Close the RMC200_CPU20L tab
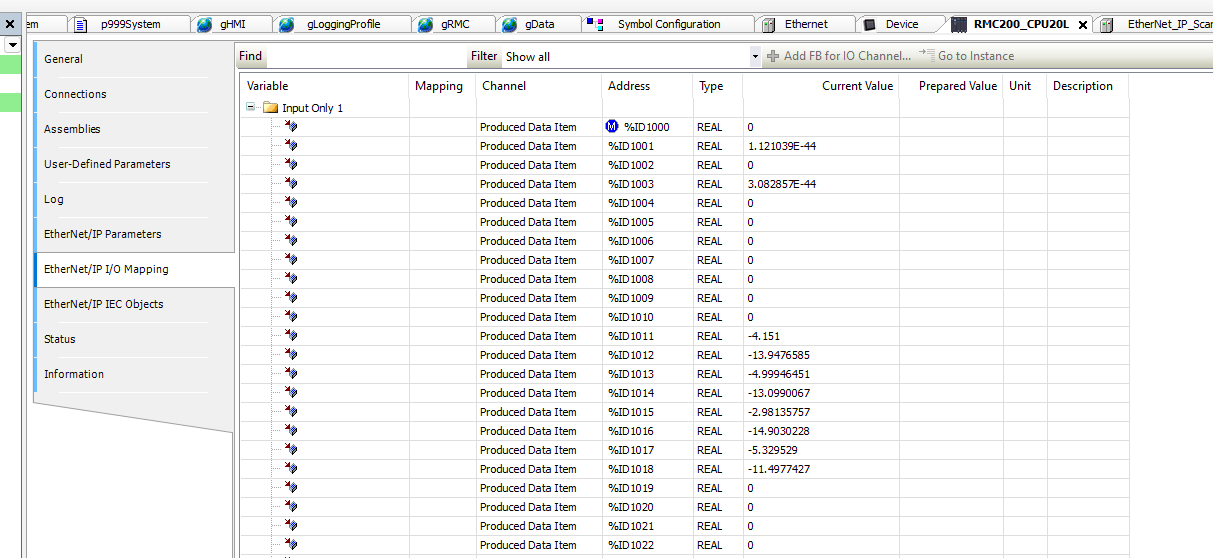1213x558 pixels. [1082, 25]
